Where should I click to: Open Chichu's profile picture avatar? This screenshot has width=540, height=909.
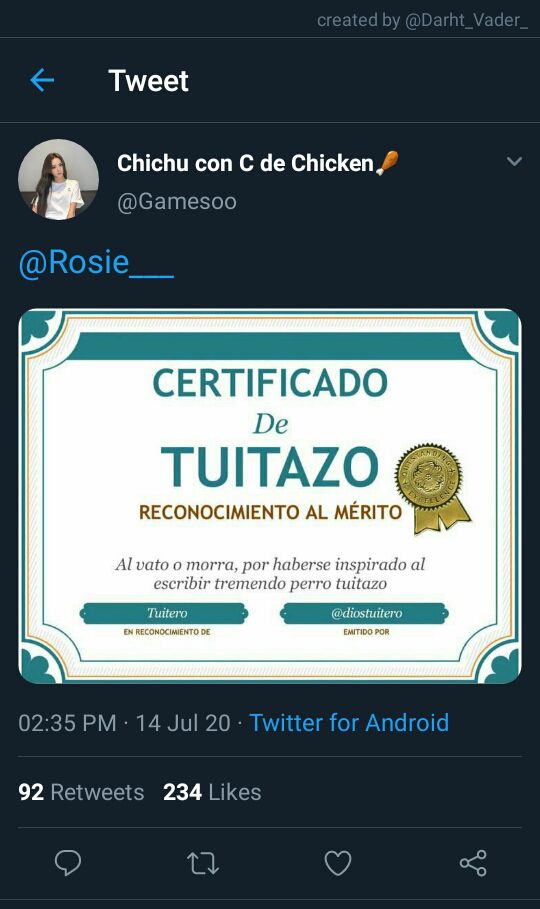click(x=58, y=179)
